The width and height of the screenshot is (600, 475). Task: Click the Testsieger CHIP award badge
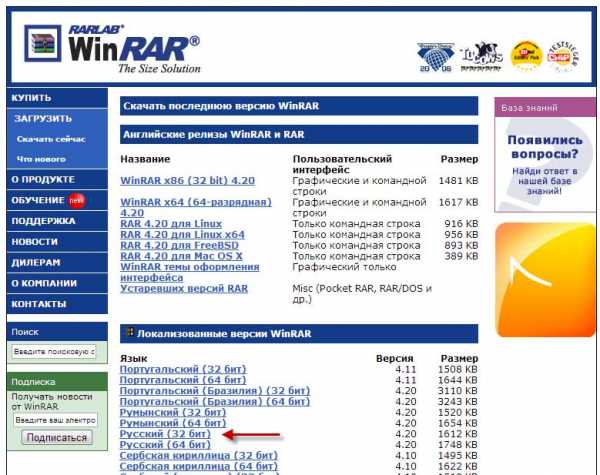[562, 56]
